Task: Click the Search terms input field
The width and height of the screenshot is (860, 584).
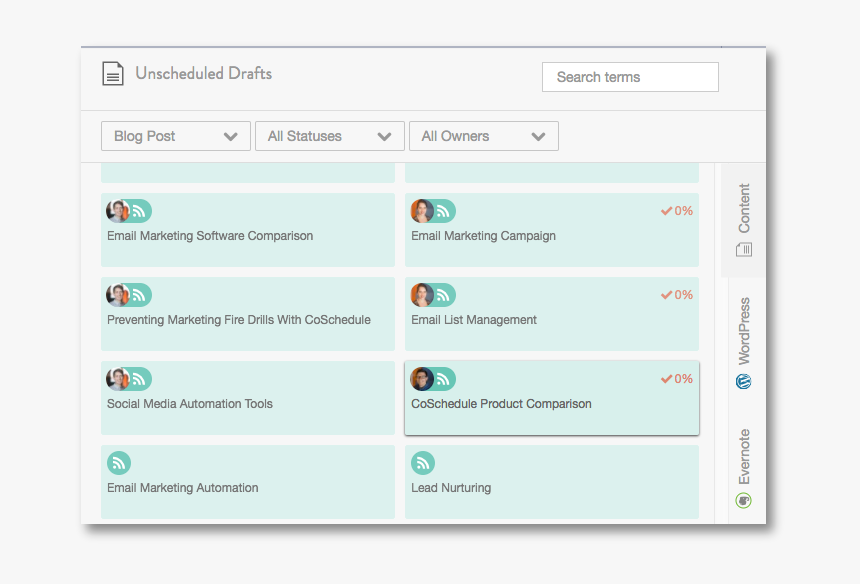Action: (630, 77)
